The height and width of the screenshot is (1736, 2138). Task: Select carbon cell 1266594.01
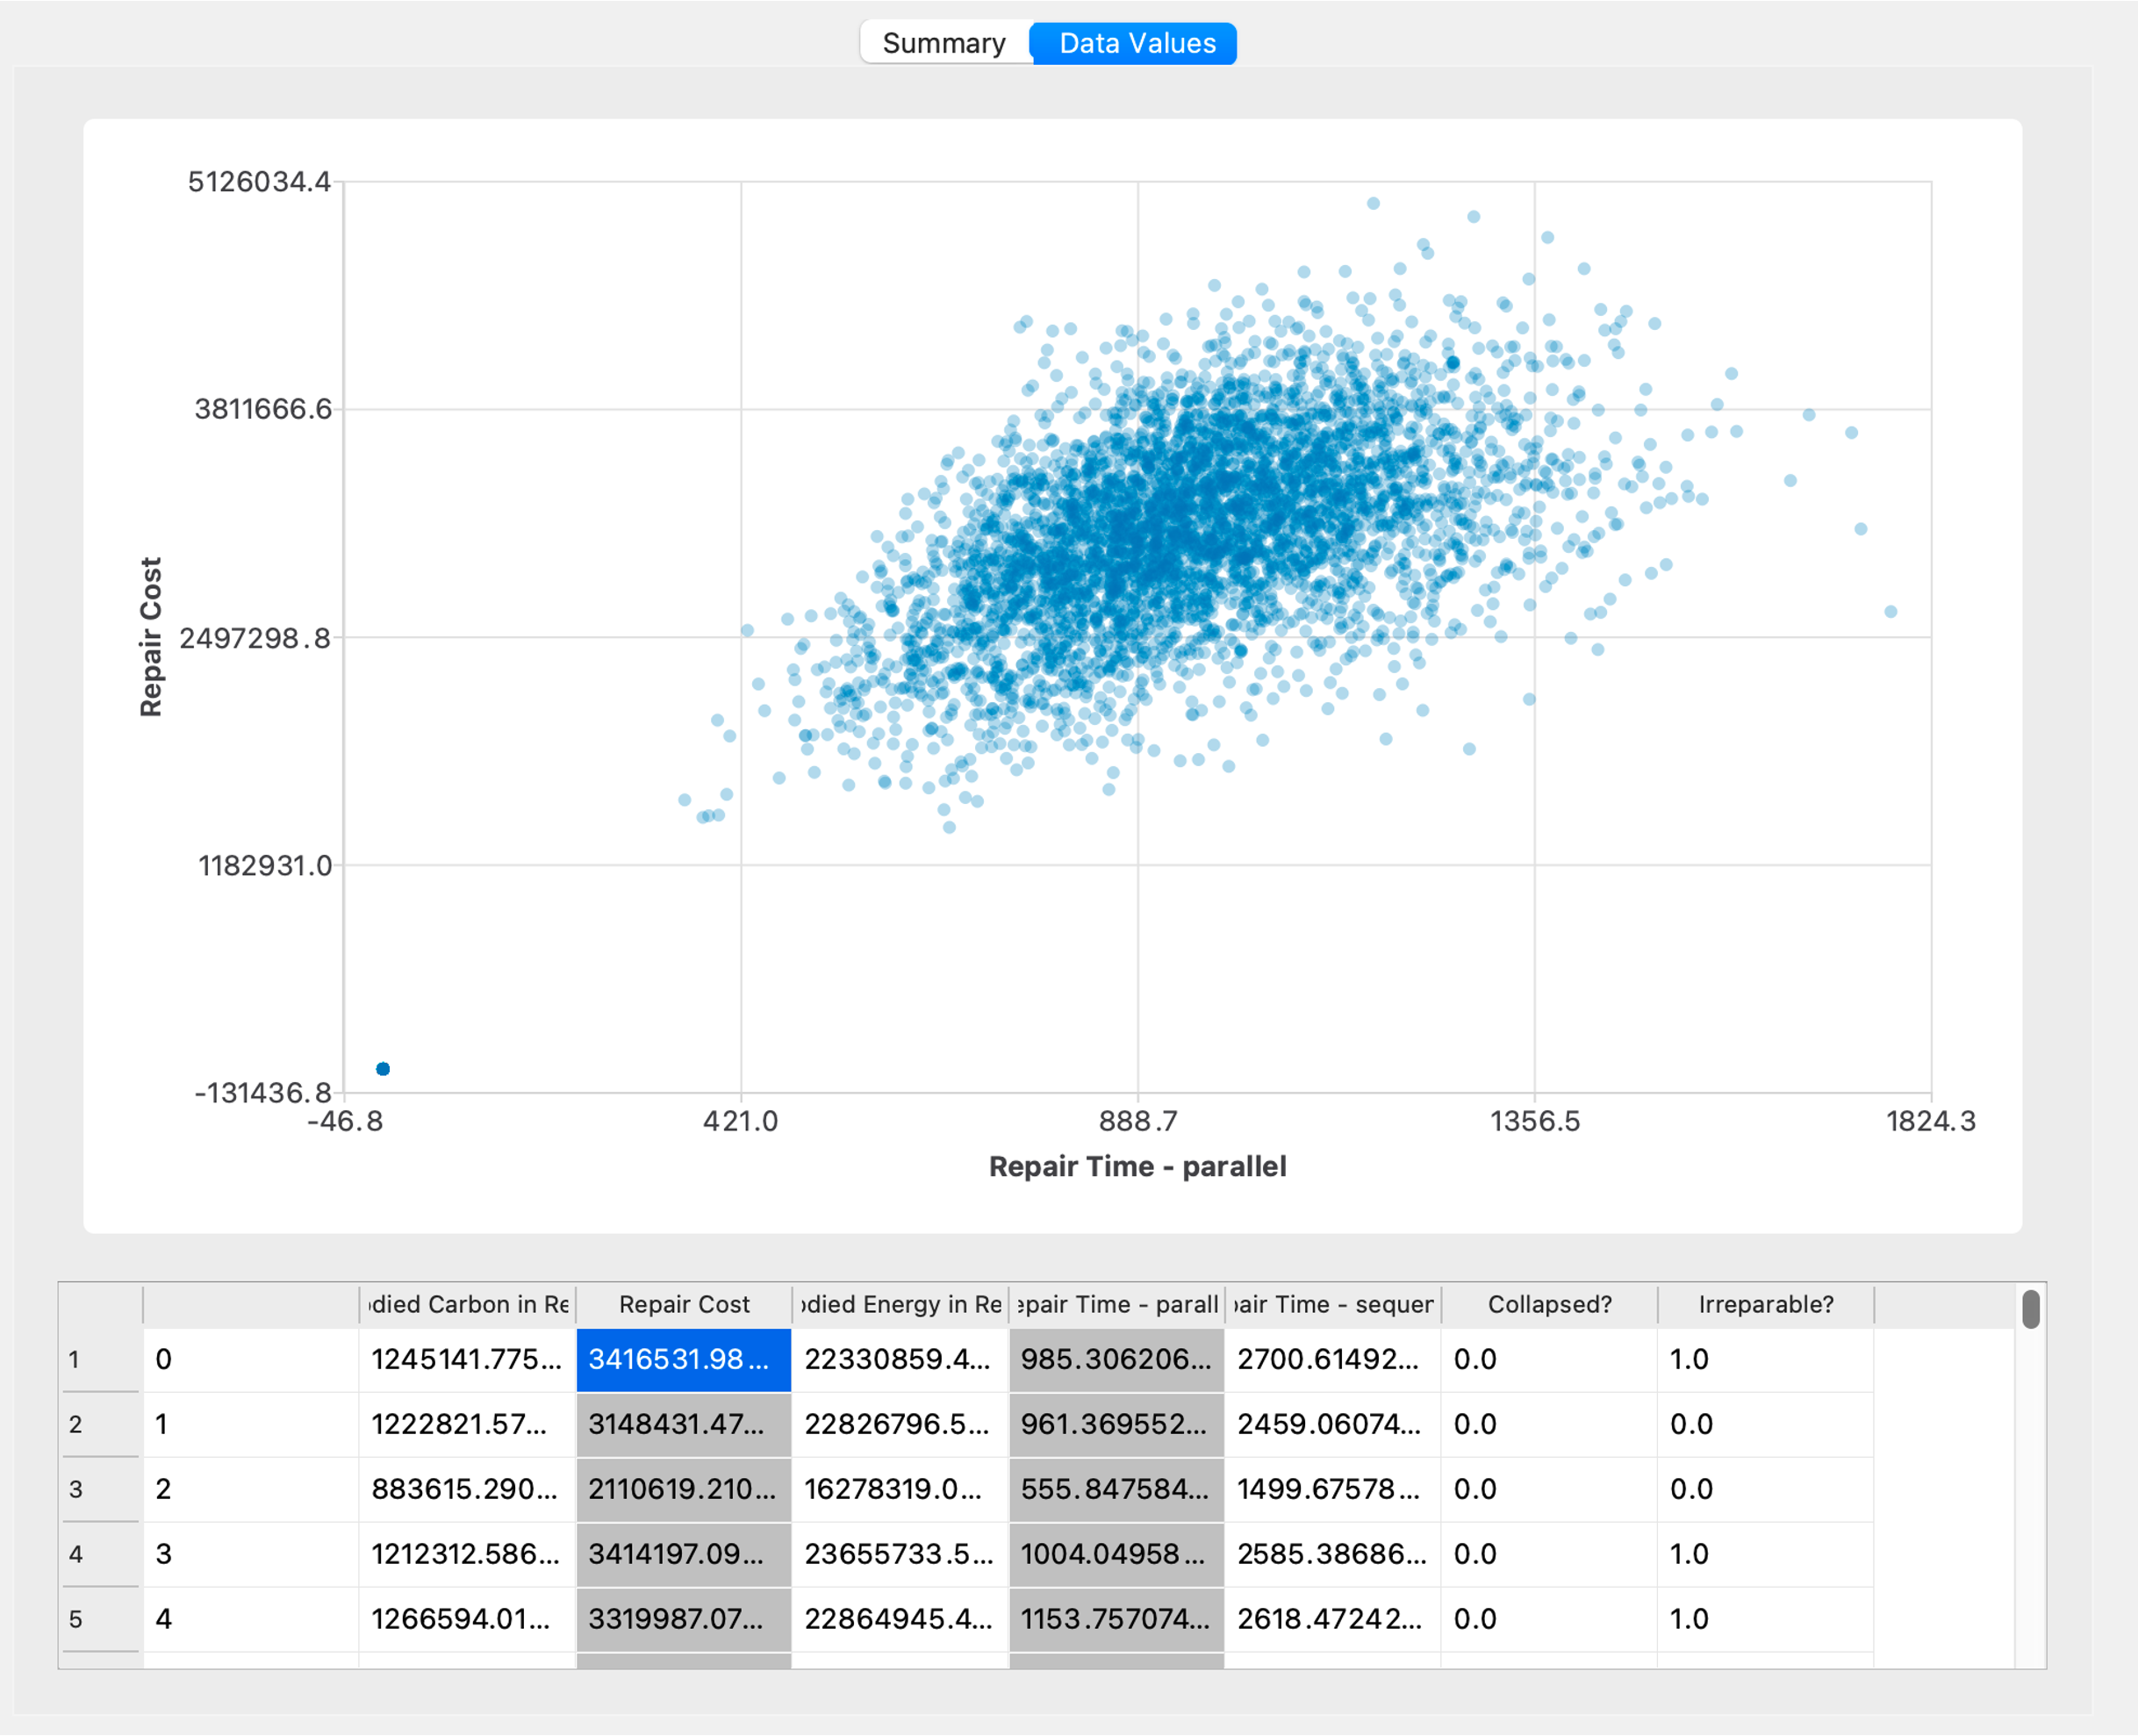click(x=468, y=1619)
